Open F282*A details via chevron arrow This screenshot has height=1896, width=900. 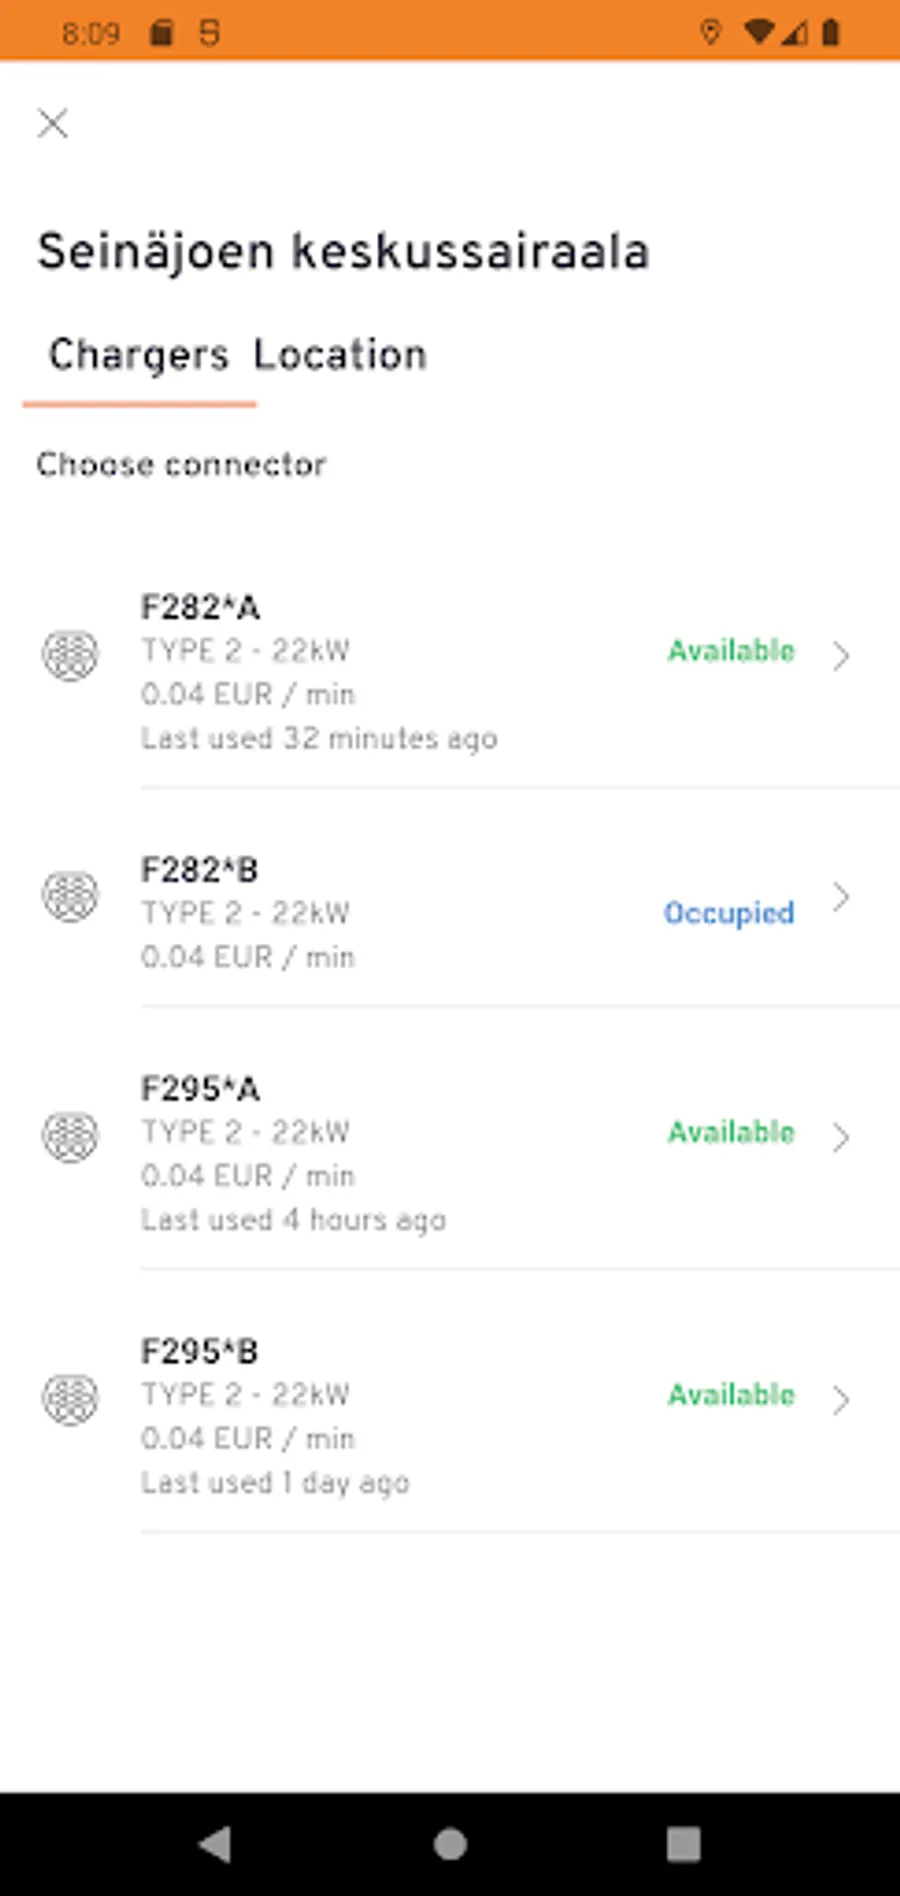tap(841, 656)
